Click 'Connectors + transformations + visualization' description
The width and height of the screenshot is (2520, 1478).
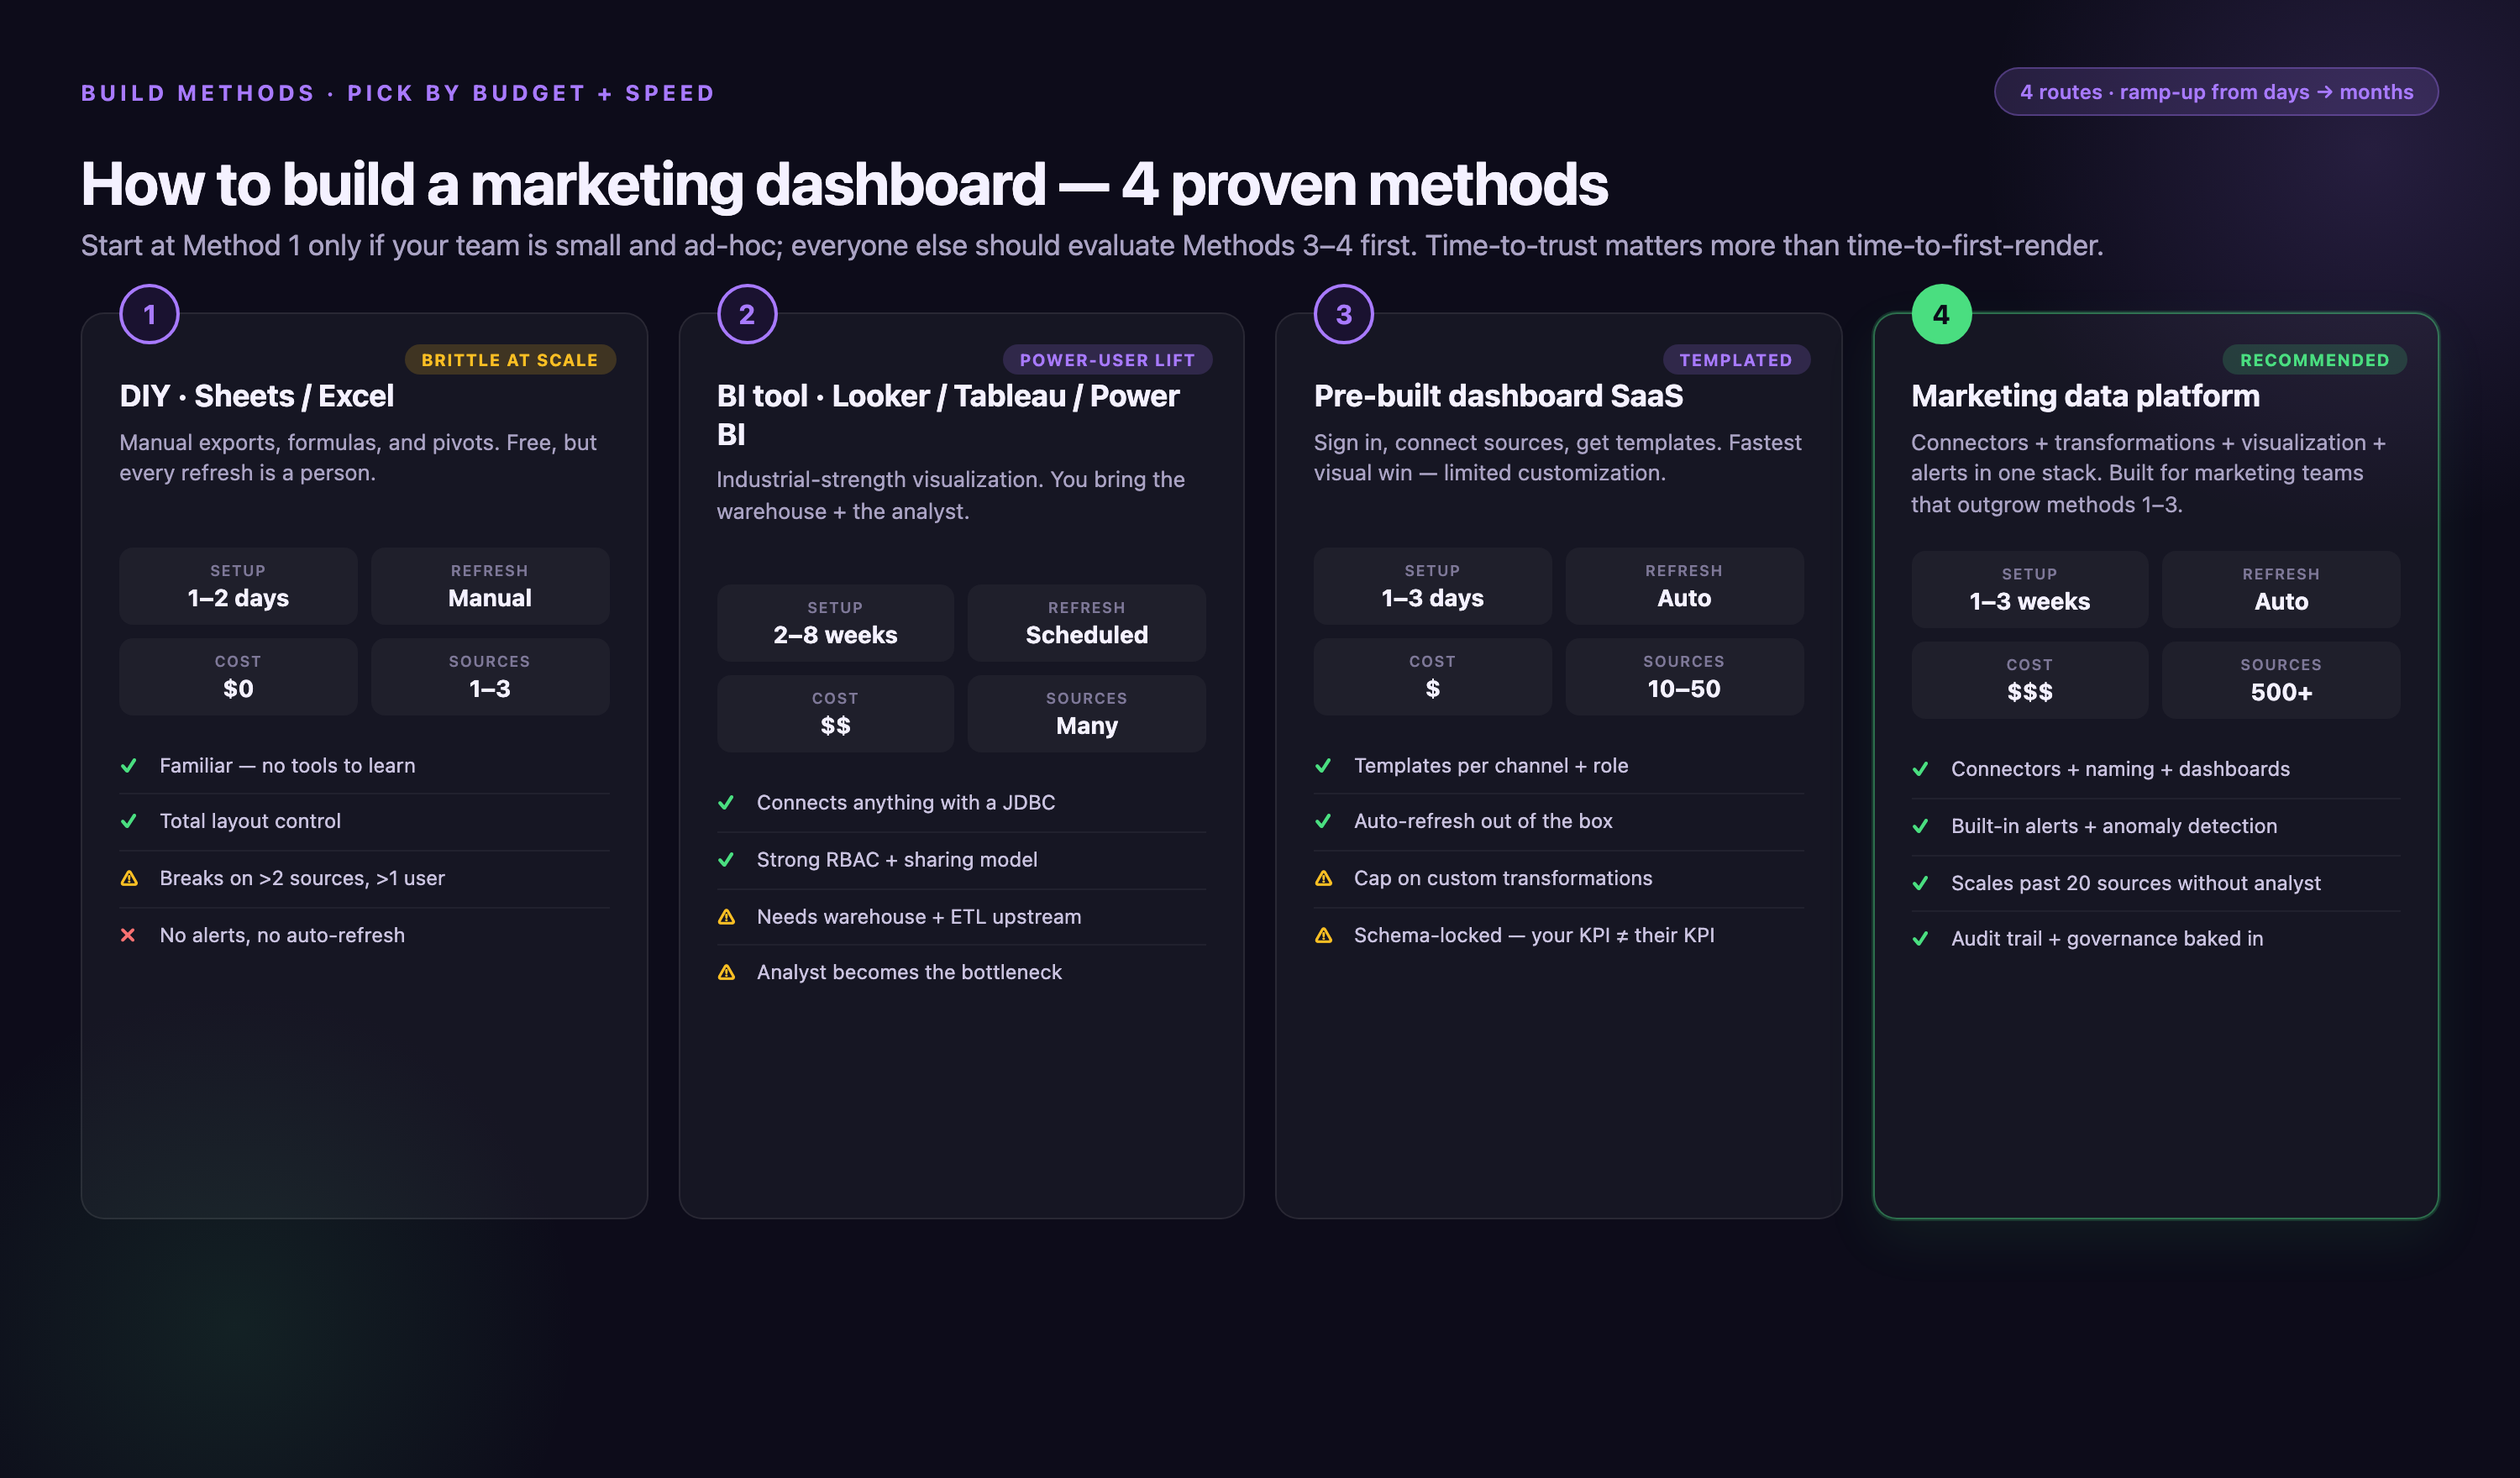click(x=2148, y=474)
